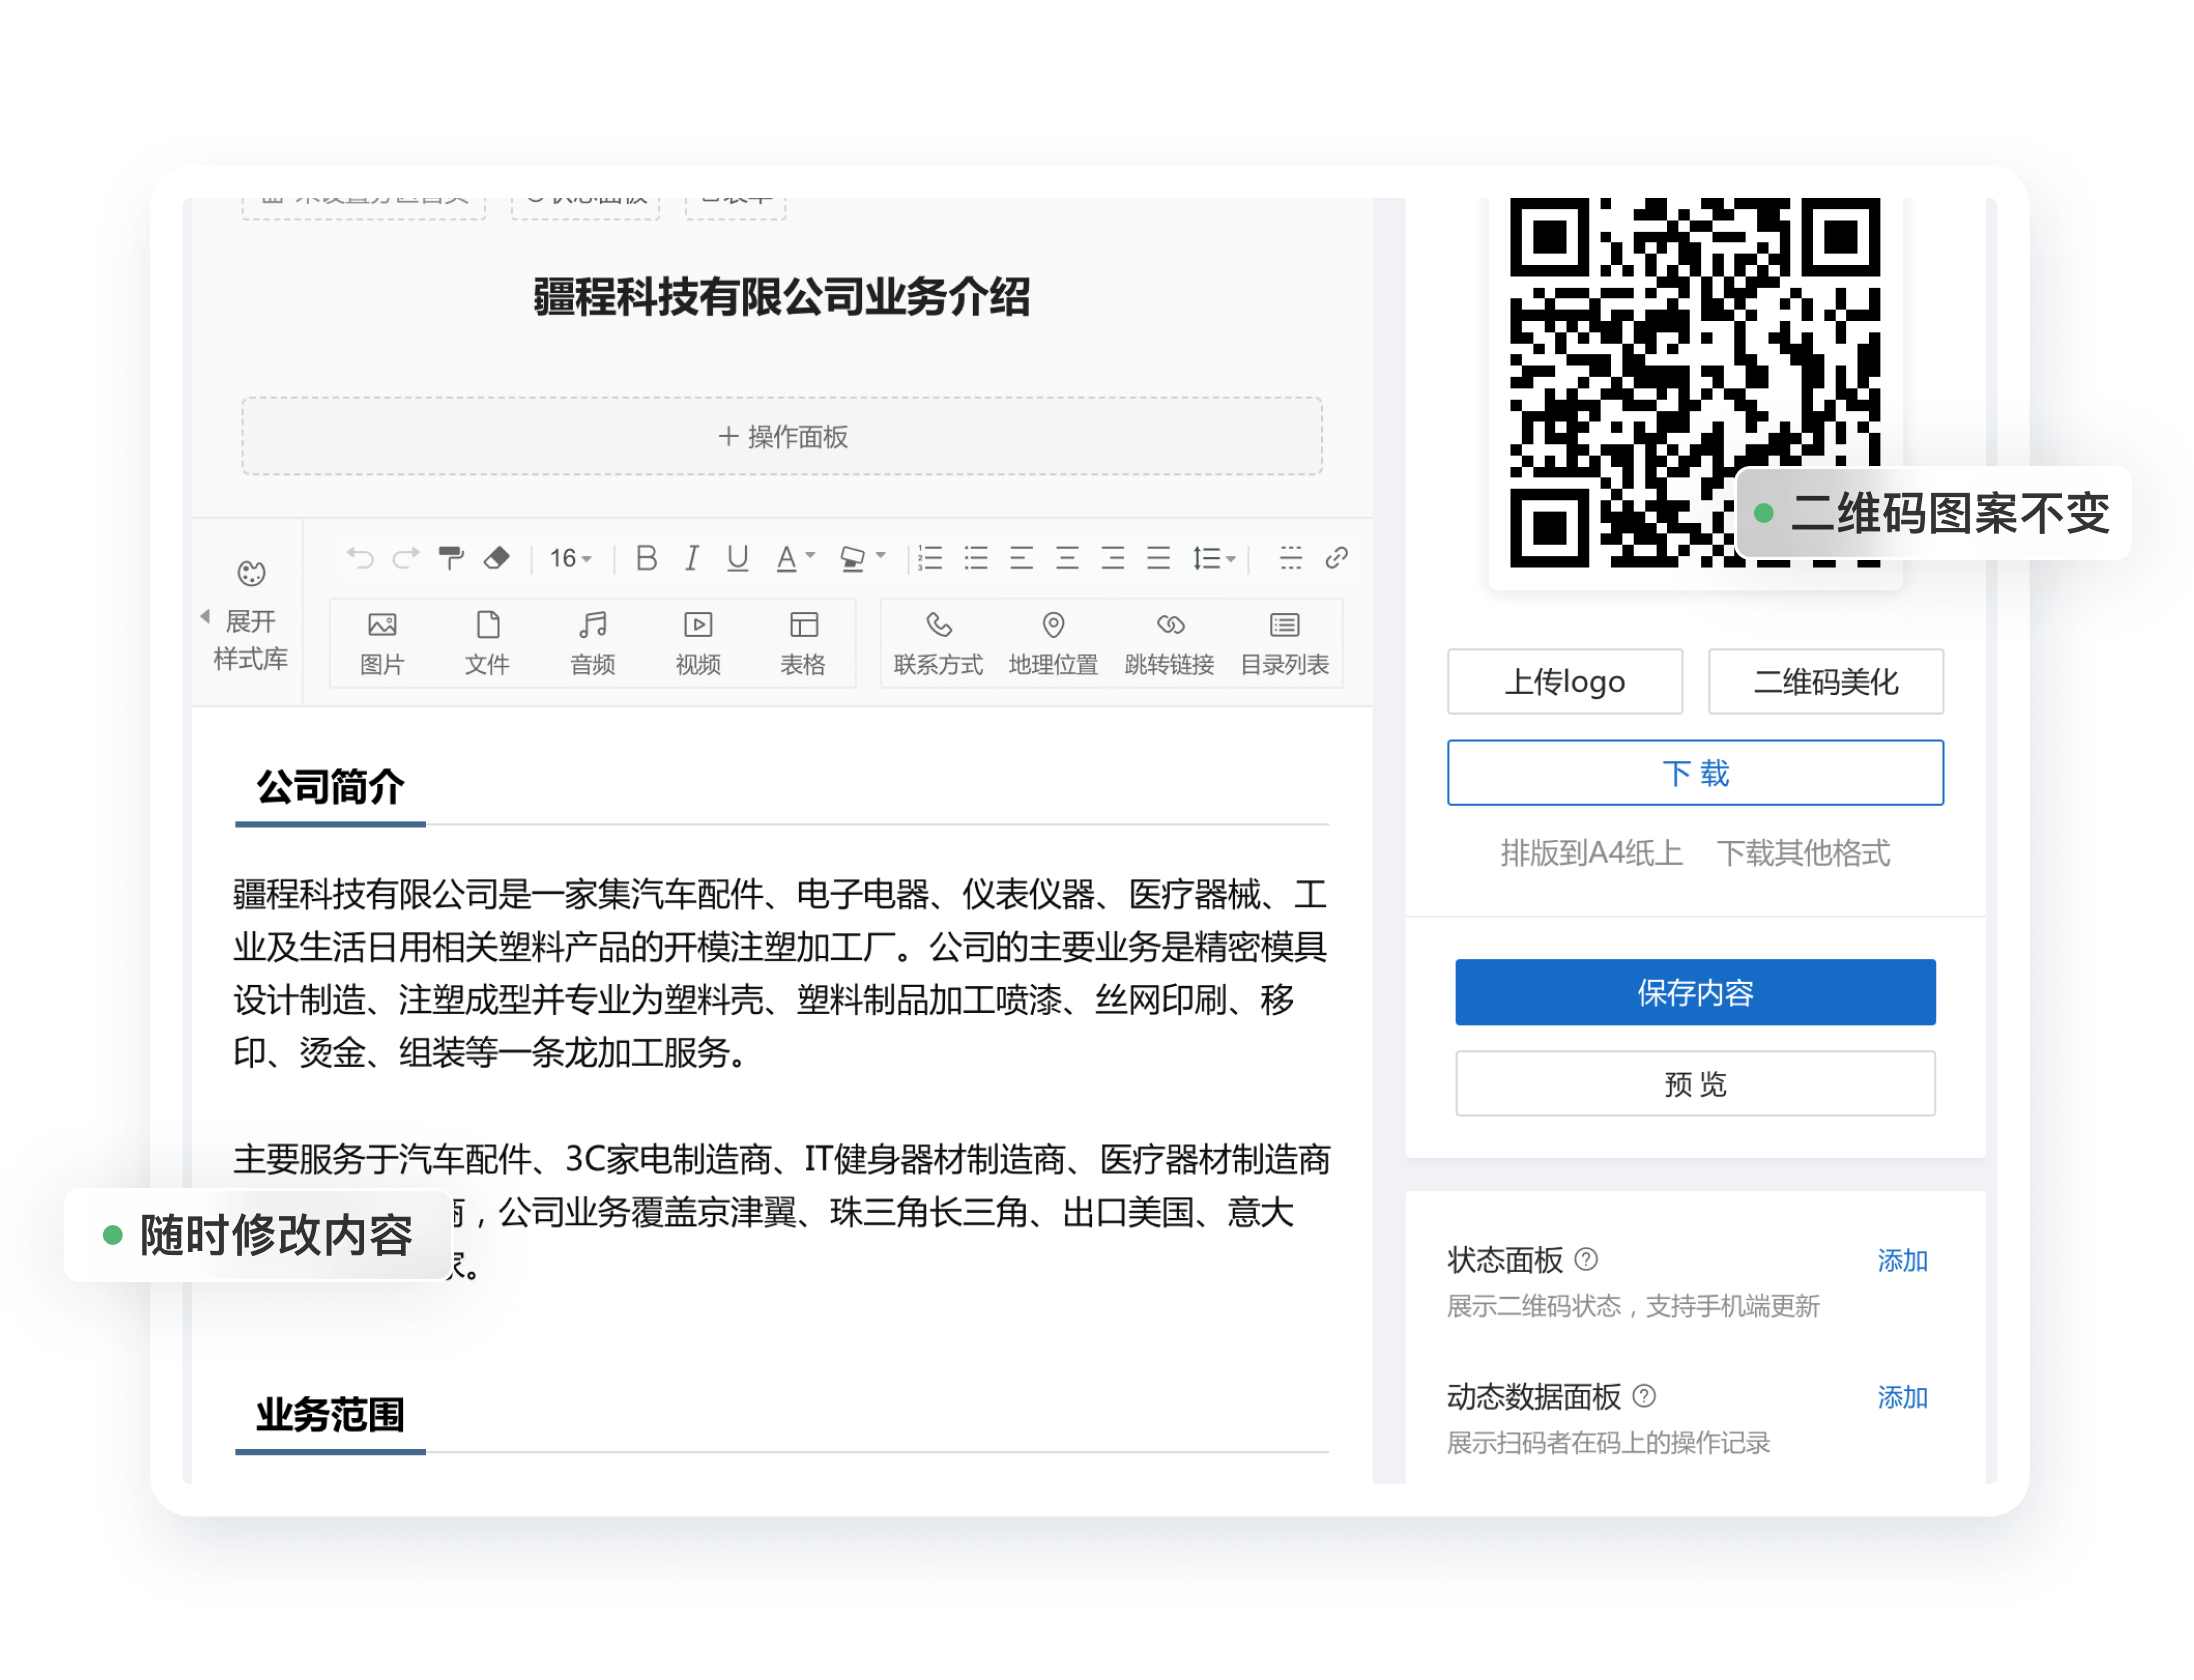Click the + 操作面板 add panel area
Viewport: 2194px width, 1680px height.
pyautogui.click(x=782, y=436)
